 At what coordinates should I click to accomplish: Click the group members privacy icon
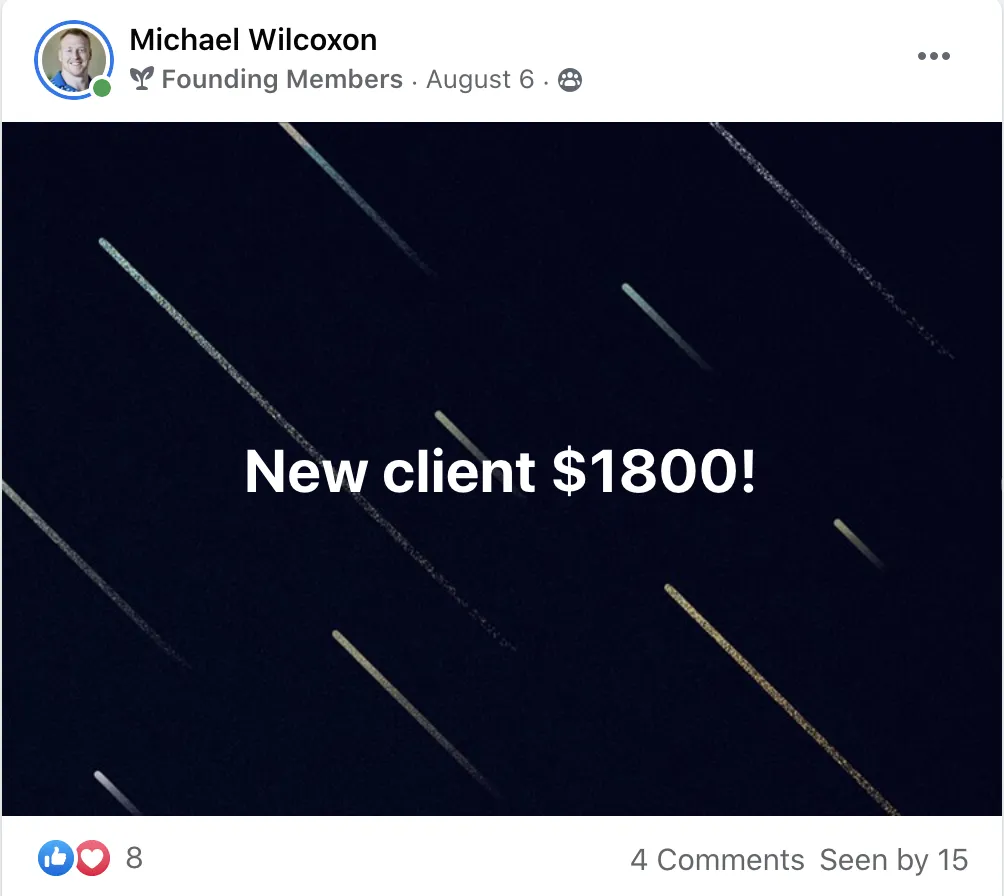point(569,80)
